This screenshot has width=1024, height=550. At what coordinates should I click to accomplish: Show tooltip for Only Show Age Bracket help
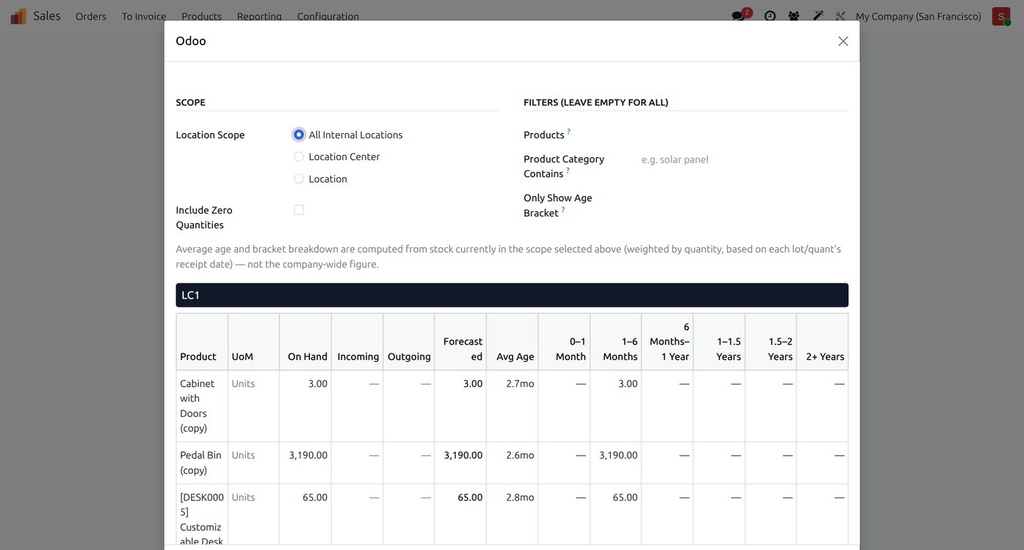click(x=564, y=210)
